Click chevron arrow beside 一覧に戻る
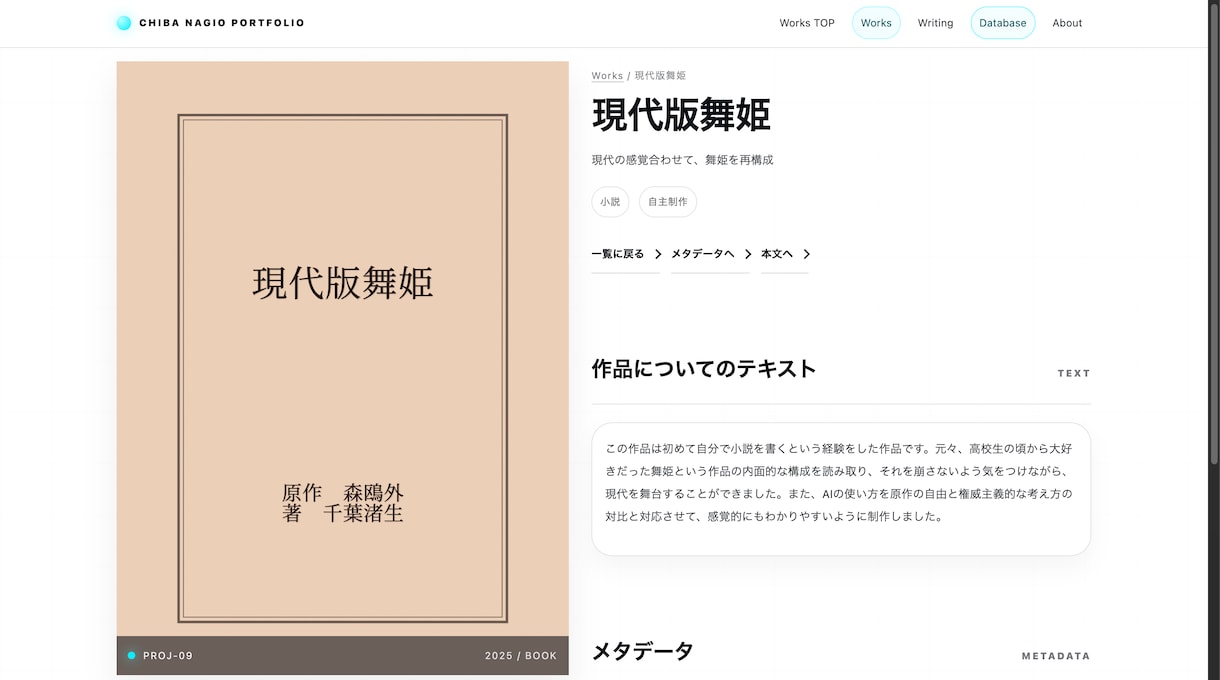The image size is (1220, 680). 658,254
